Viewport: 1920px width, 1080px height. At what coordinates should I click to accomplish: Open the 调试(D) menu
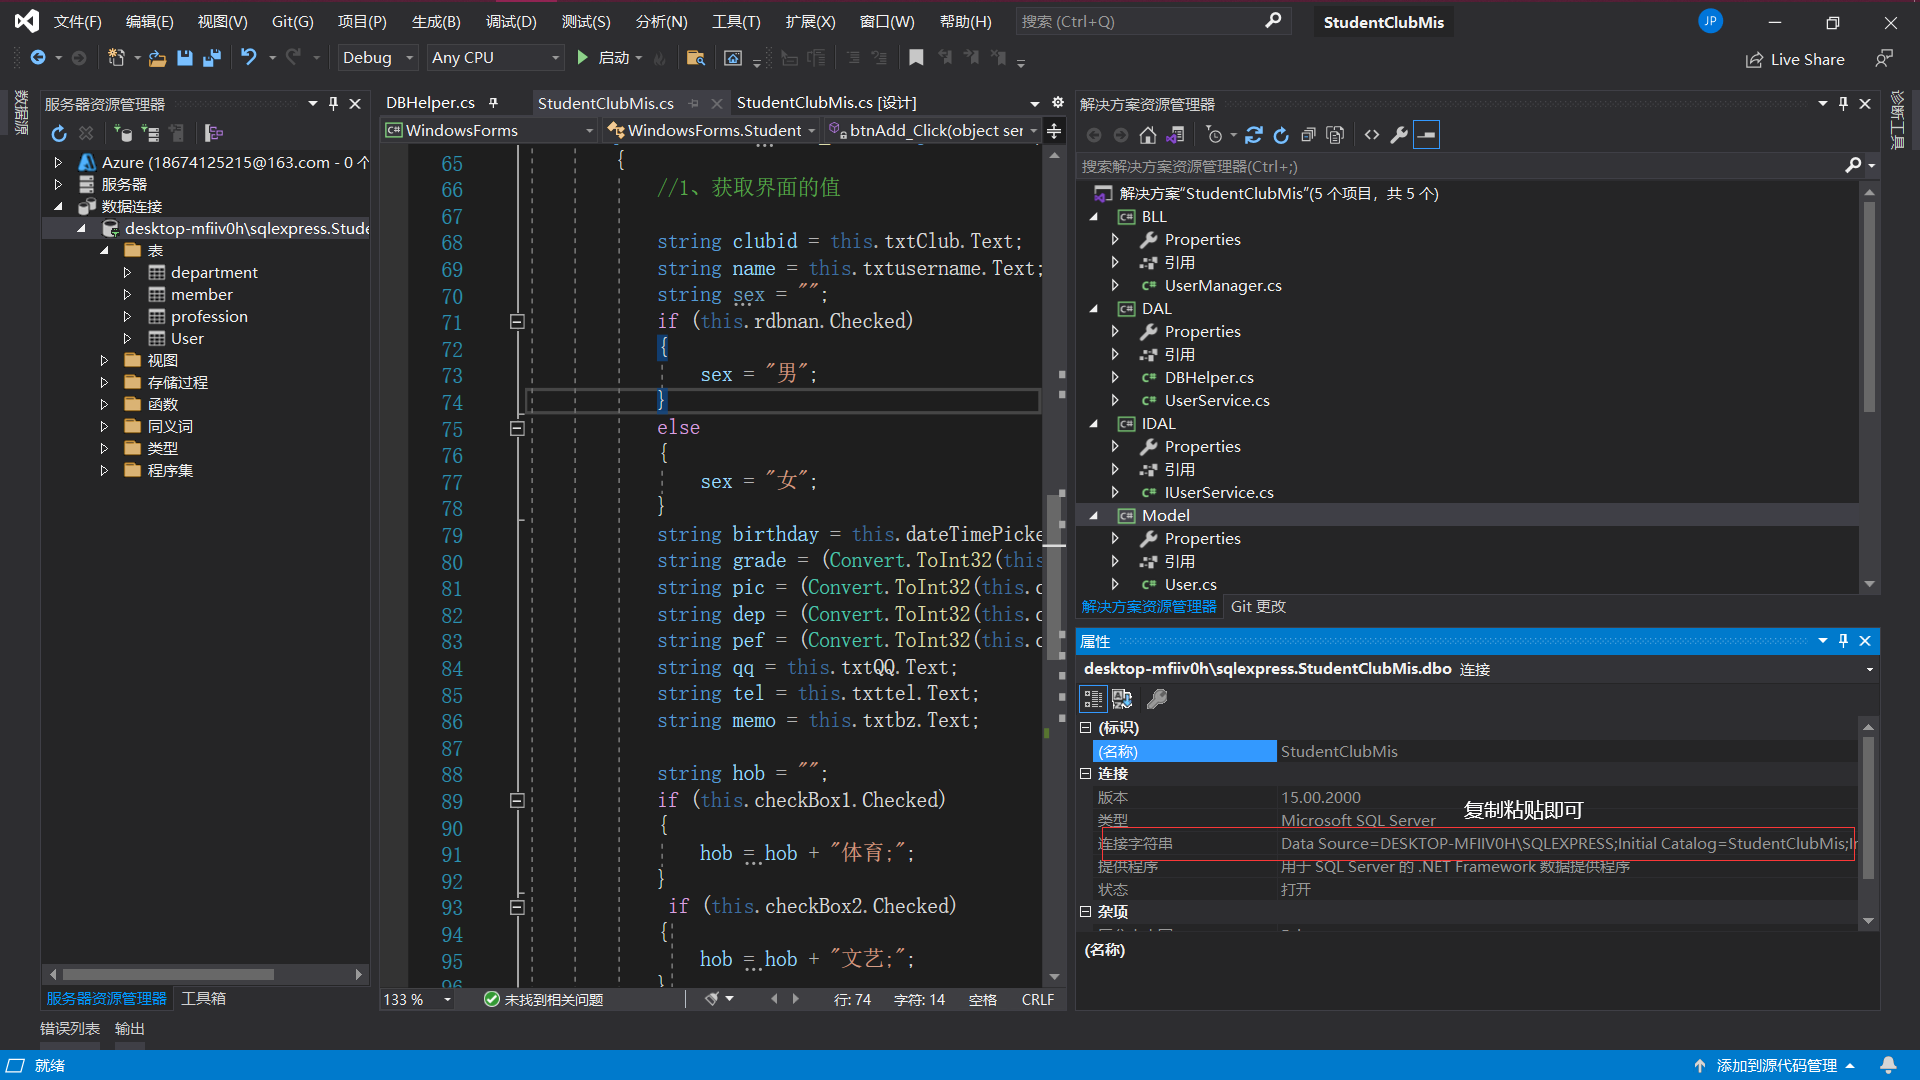(511, 21)
